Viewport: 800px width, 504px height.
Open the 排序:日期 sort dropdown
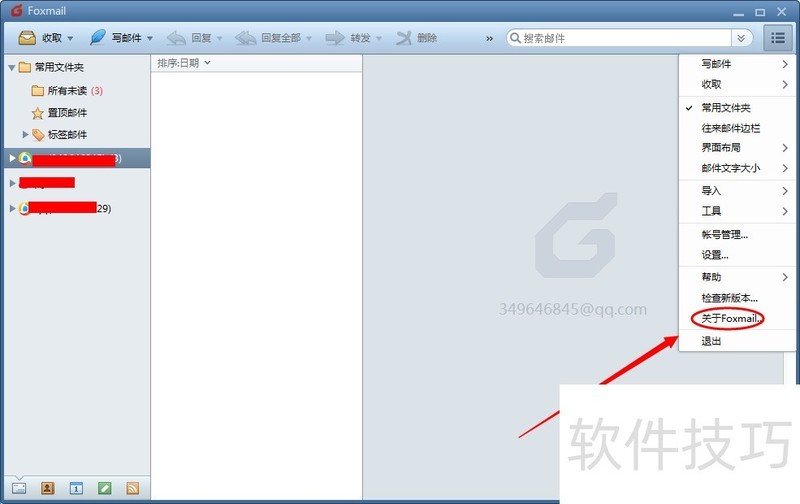click(x=184, y=63)
